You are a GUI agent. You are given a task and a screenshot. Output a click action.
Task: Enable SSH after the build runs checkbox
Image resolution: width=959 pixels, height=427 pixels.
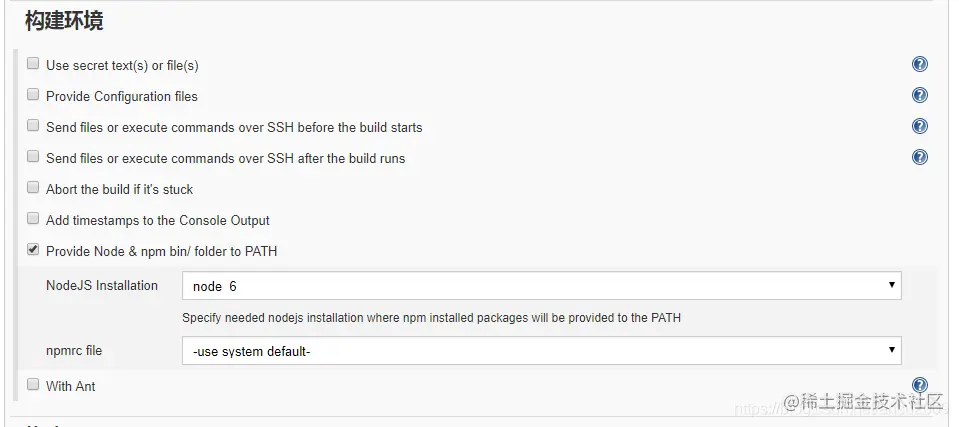click(33, 157)
